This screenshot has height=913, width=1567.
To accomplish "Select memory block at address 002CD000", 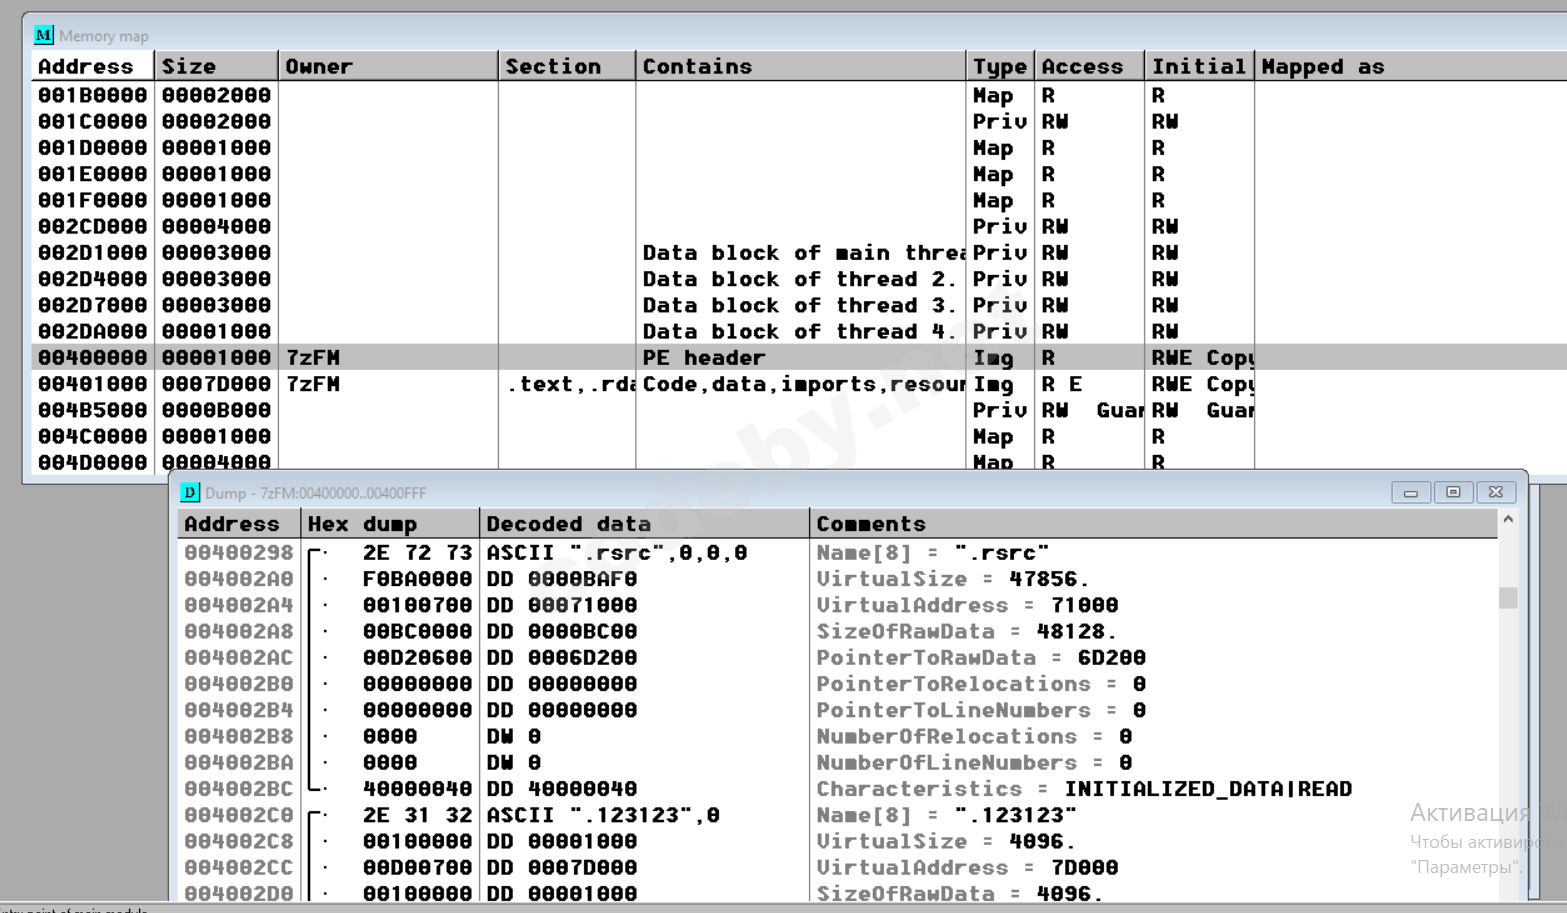I will (x=800, y=226).
